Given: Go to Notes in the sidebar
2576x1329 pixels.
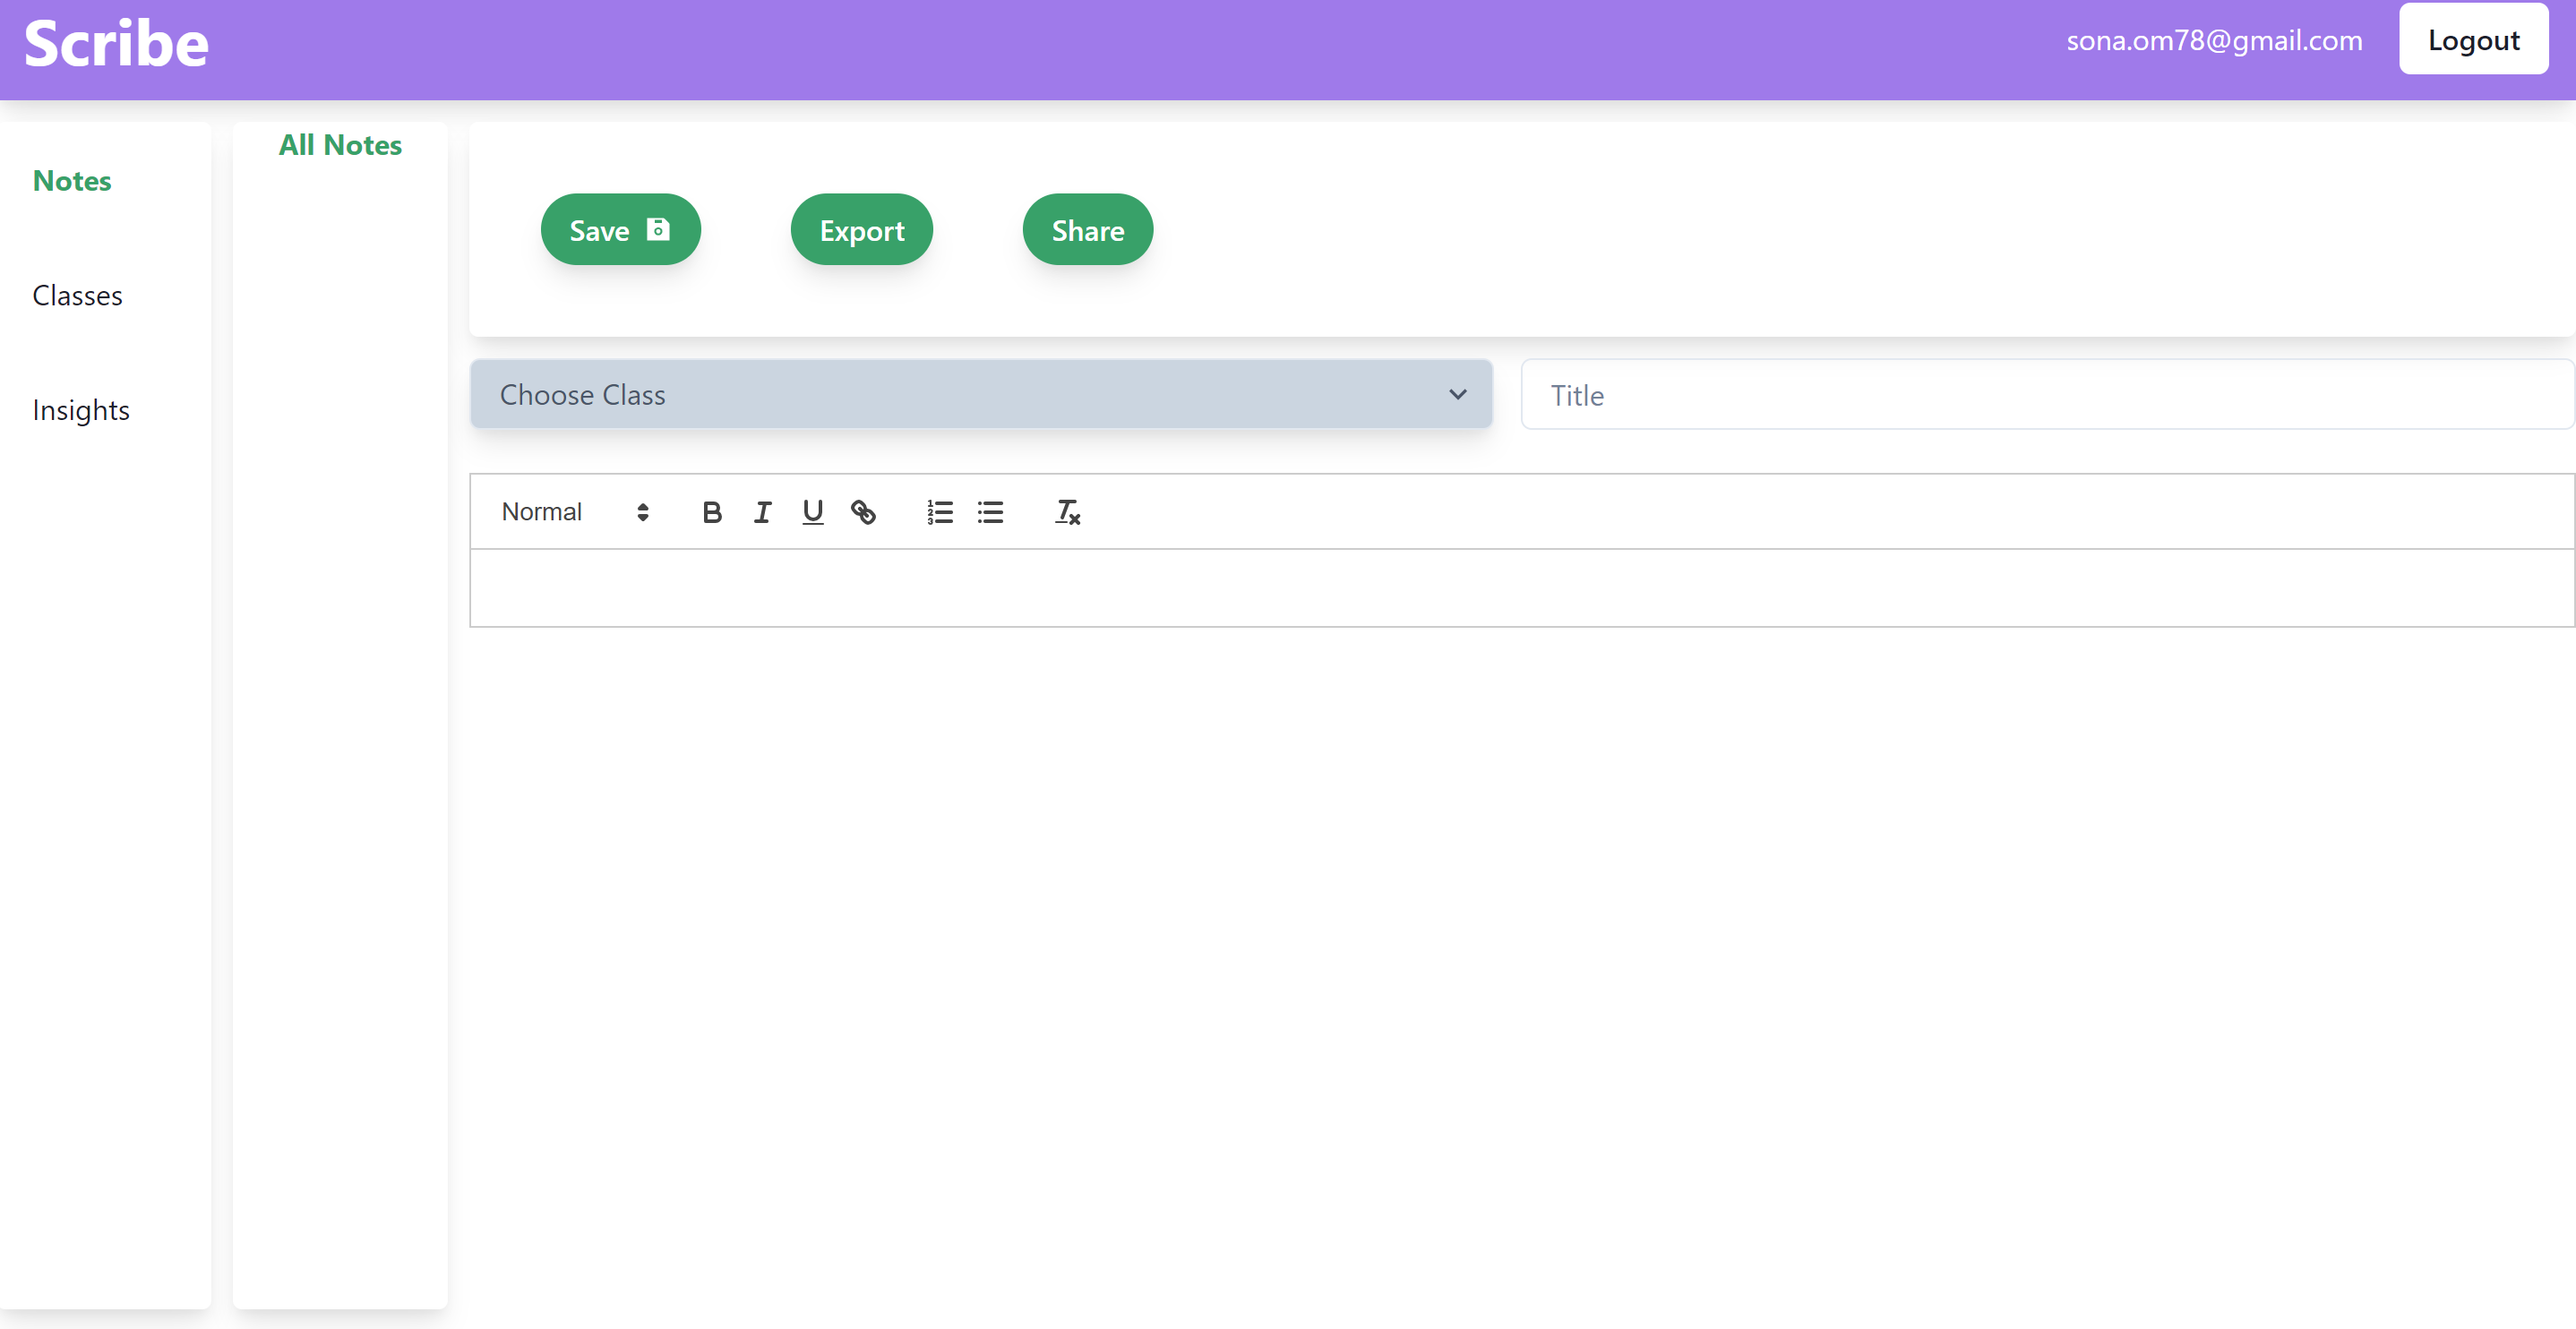Looking at the screenshot, I should 72,181.
